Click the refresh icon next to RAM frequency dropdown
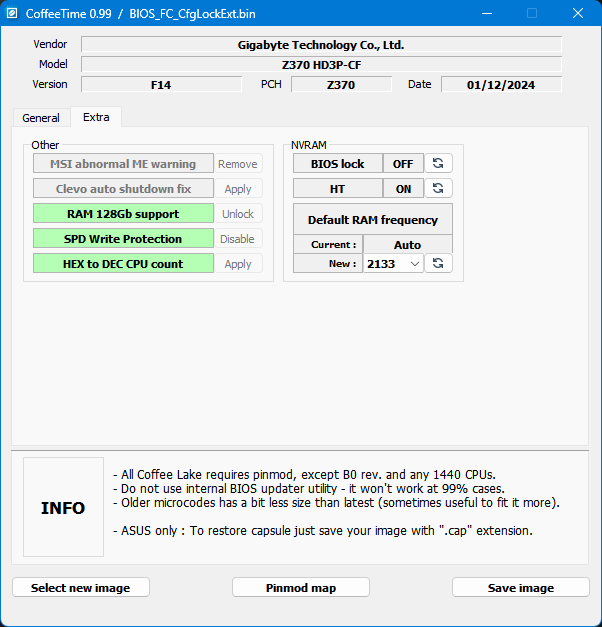Image resolution: width=602 pixels, height=627 pixels. click(438, 264)
